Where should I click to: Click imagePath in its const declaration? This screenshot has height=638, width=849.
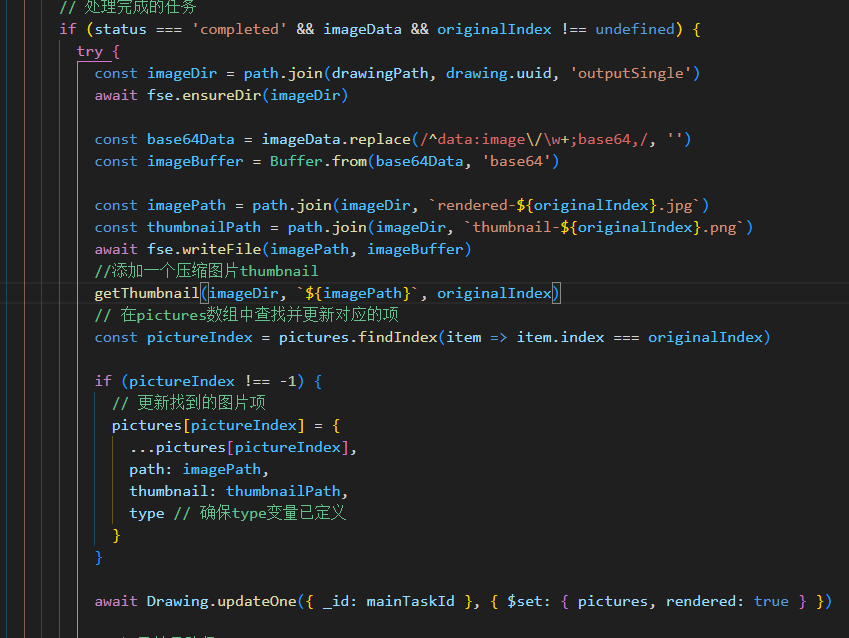(186, 205)
